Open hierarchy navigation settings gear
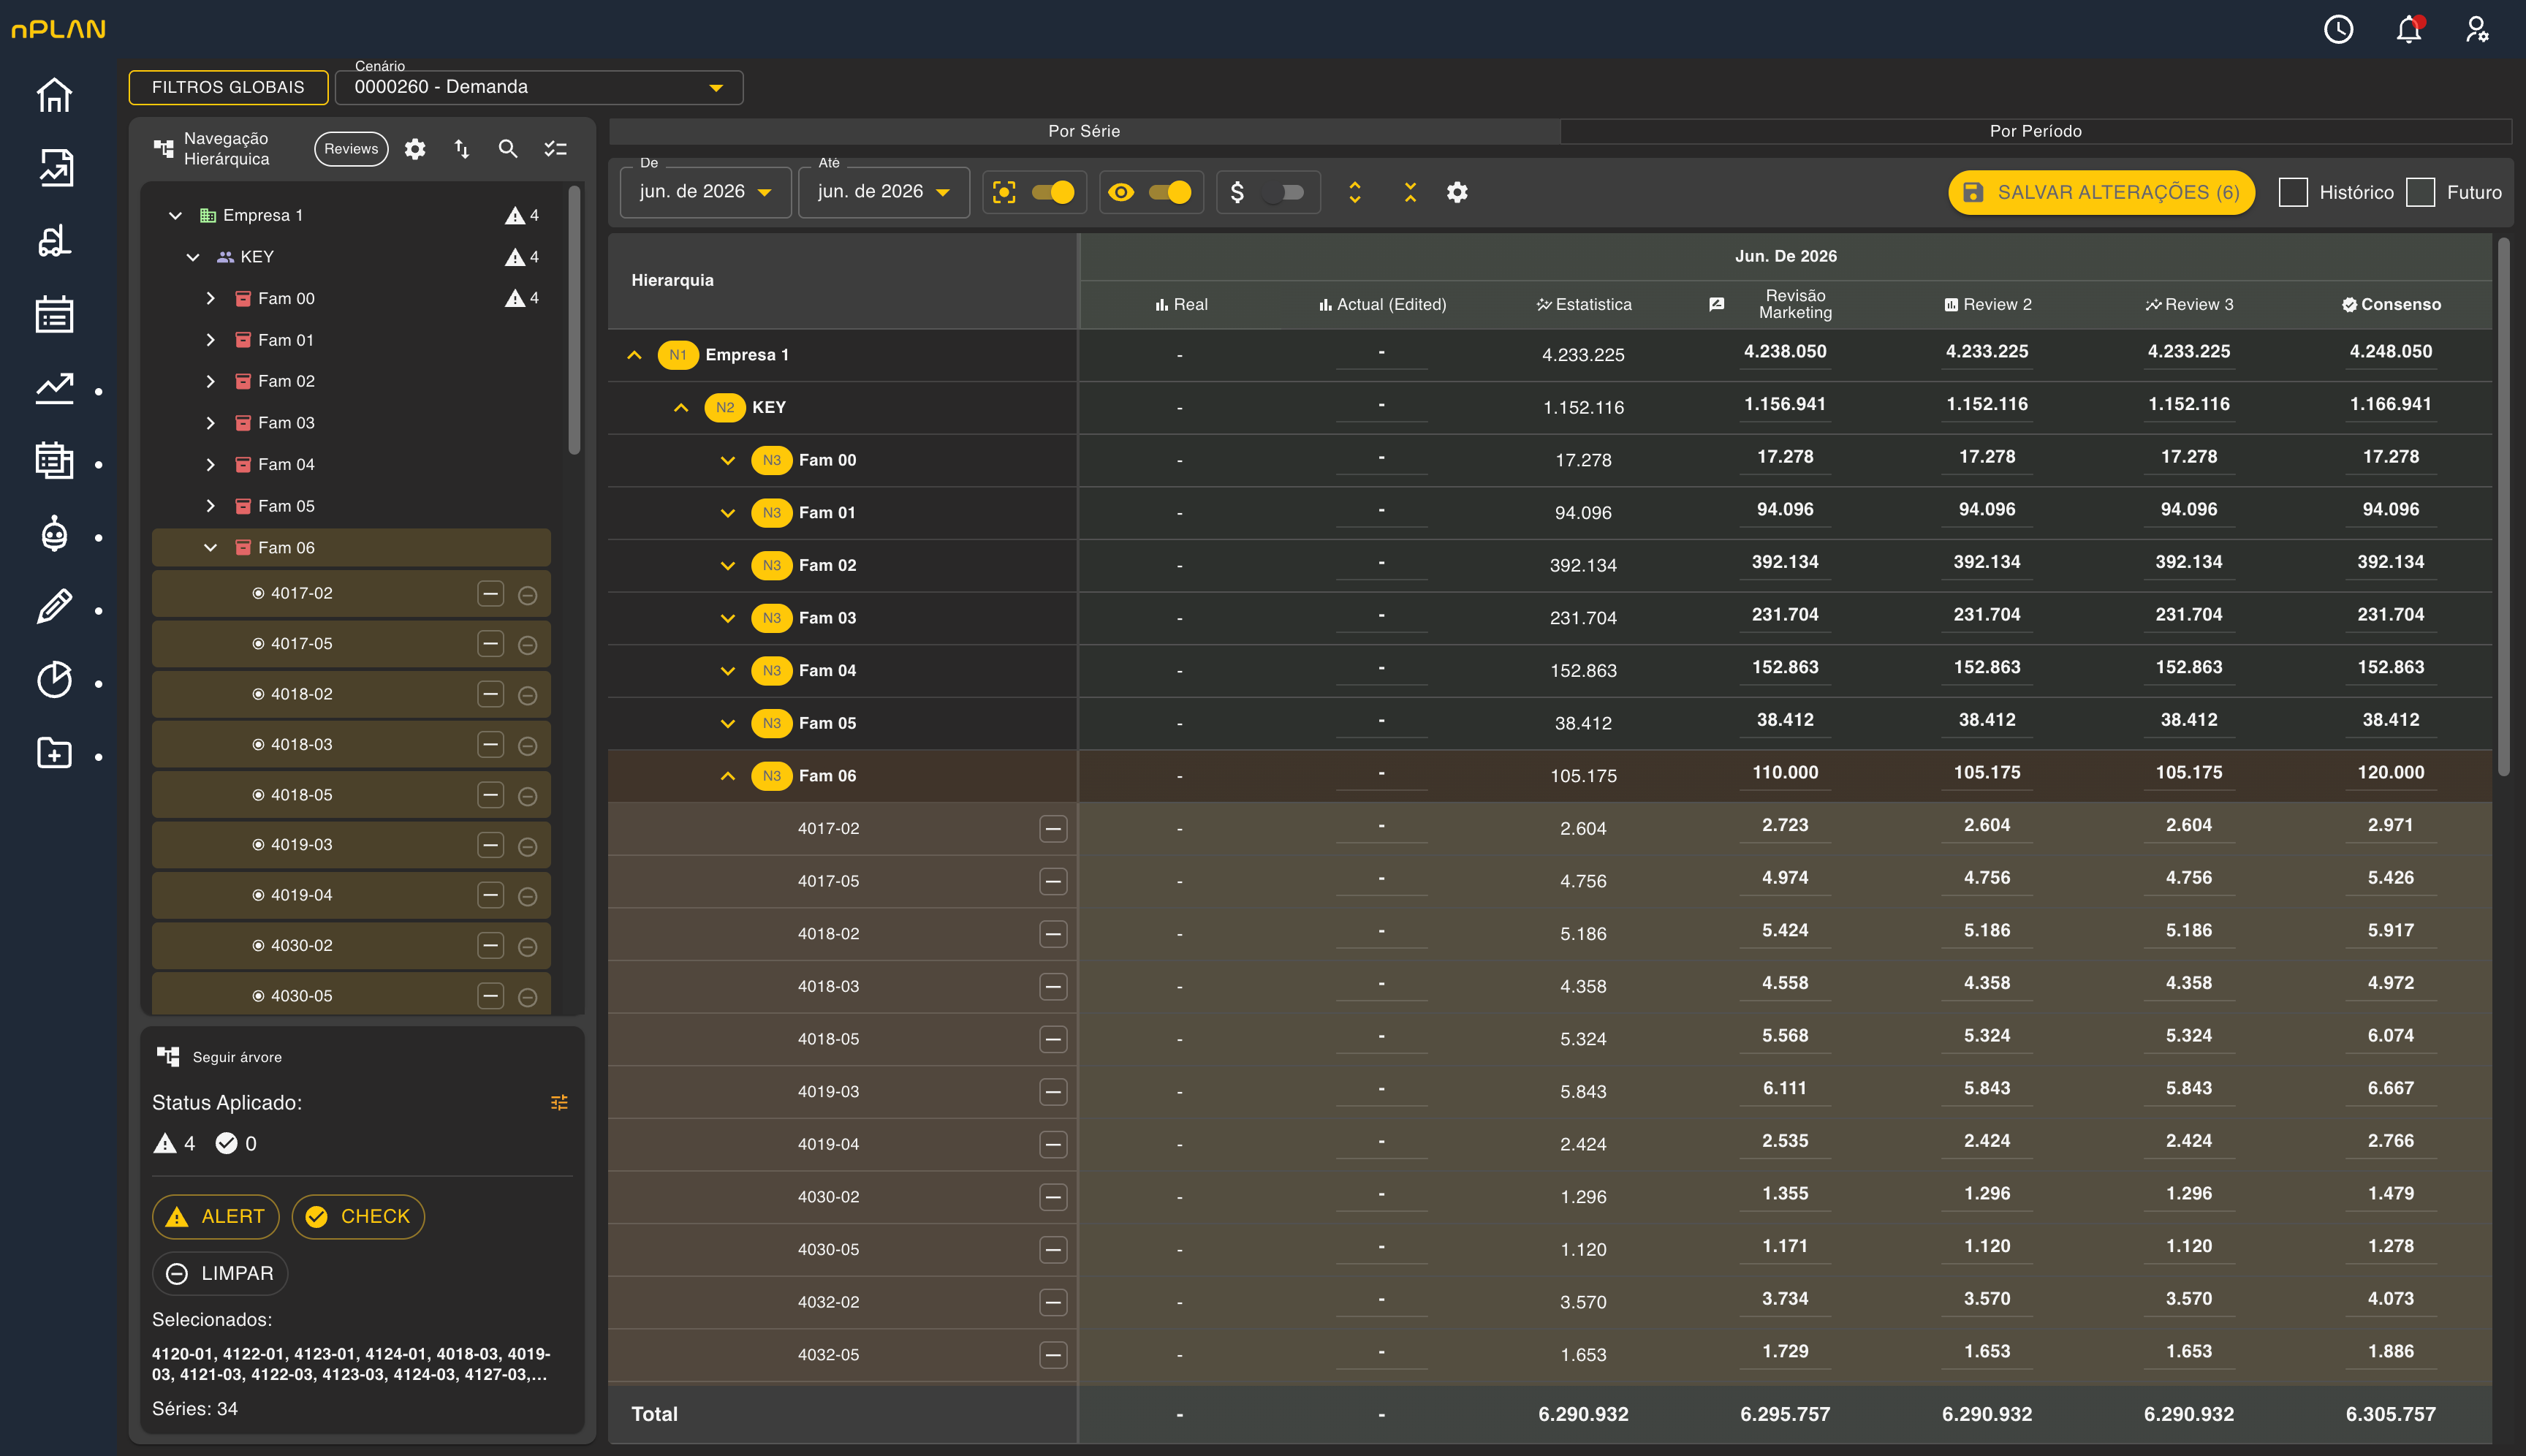Screen dimensions: 2526x1456 point(415,149)
